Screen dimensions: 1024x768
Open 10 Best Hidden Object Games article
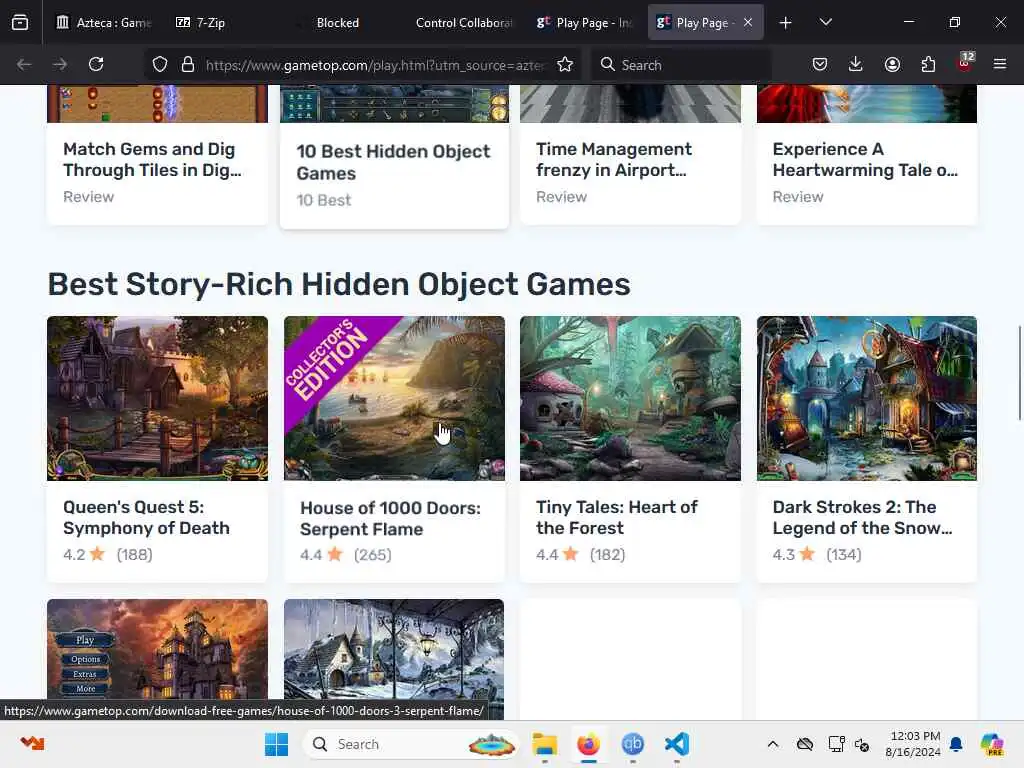(x=393, y=162)
